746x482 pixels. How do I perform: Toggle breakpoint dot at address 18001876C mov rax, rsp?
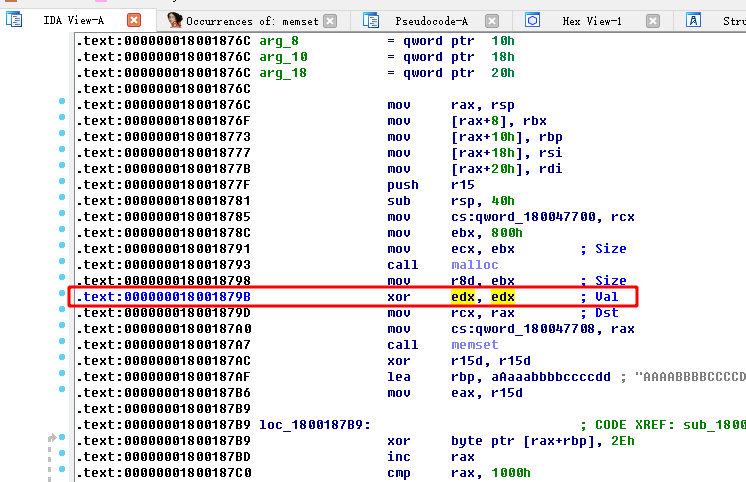point(62,101)
